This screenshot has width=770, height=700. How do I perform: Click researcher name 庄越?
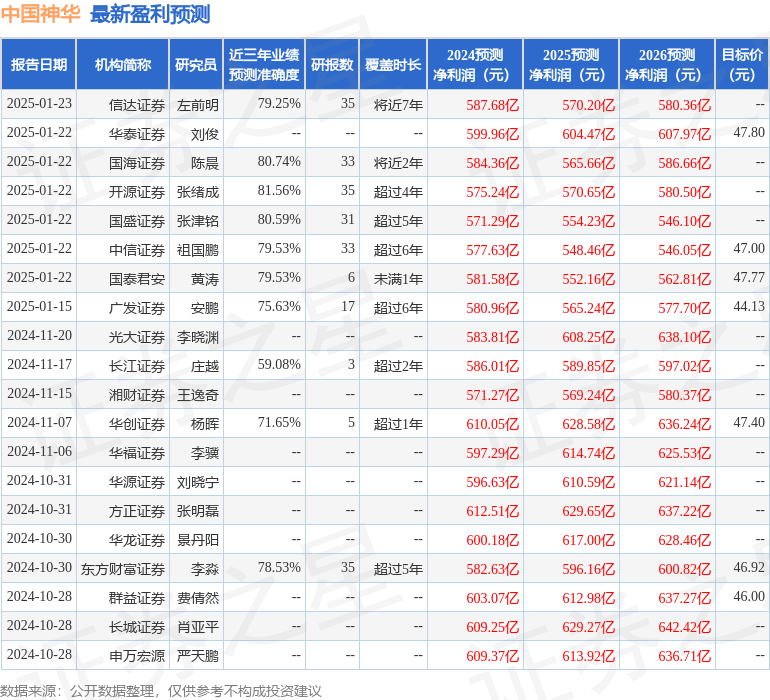(x=205, y=365)
